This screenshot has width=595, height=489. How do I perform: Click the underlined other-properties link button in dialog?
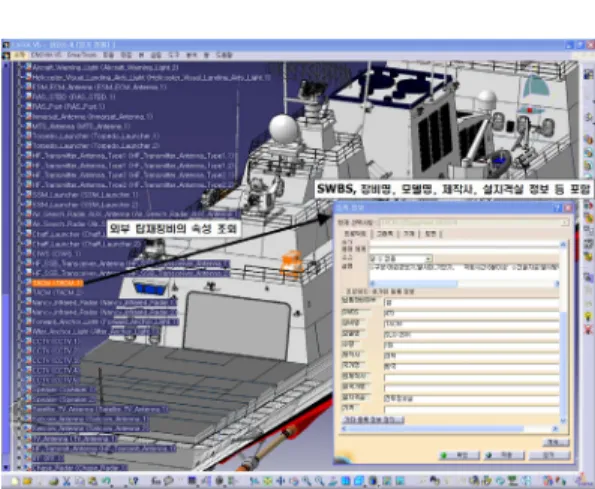pyautogui.click(x=374, y=420)
